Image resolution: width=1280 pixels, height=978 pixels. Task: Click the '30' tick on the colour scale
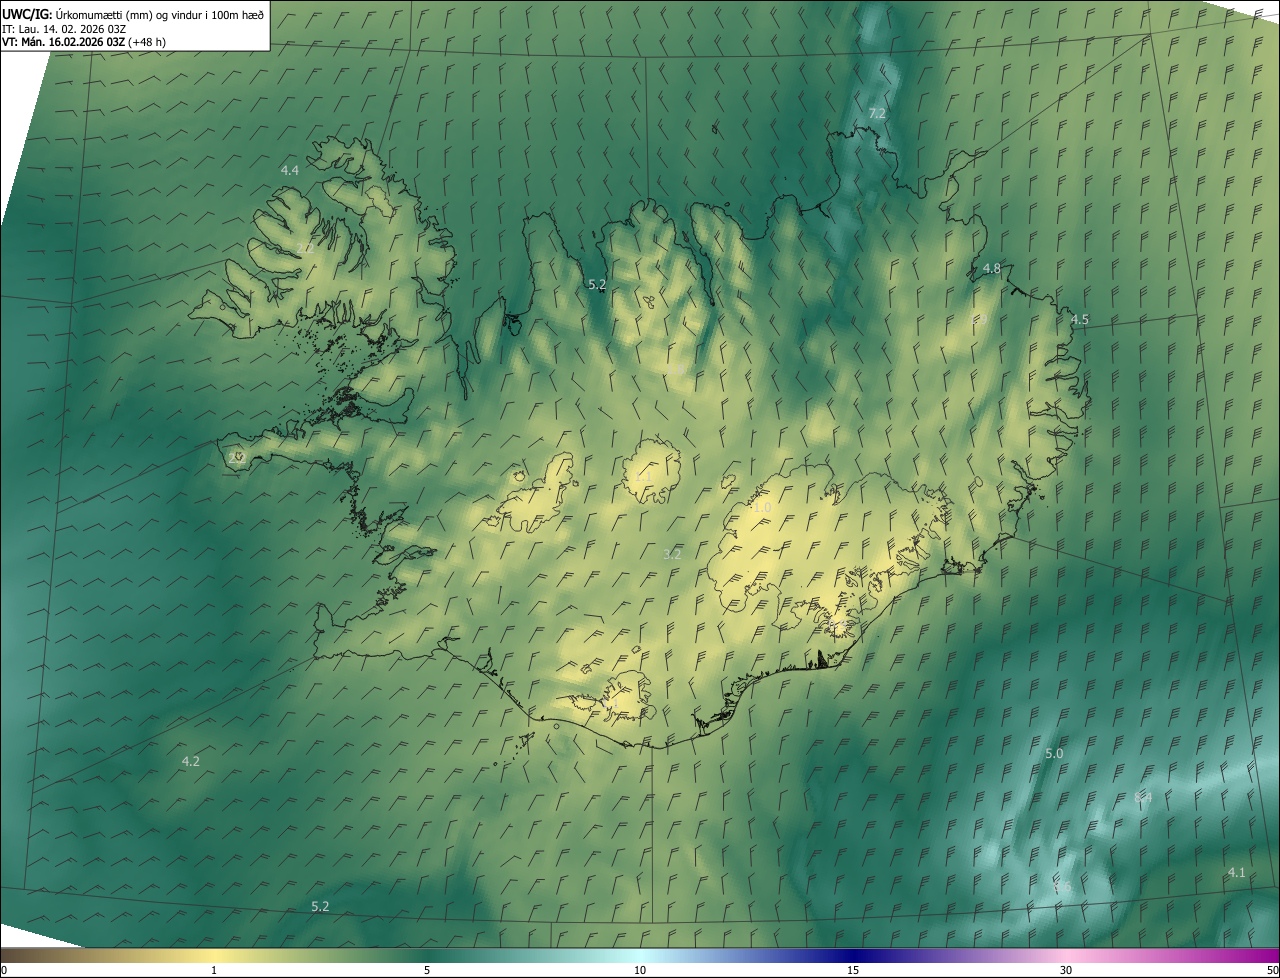pyautogui.click(x=1066, y=970)
